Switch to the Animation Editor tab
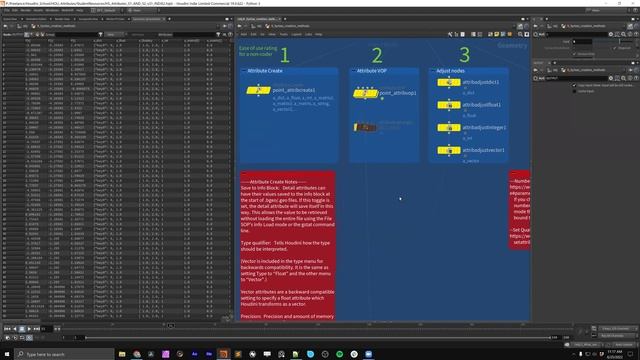640x360 pixels. pos(36,19)
